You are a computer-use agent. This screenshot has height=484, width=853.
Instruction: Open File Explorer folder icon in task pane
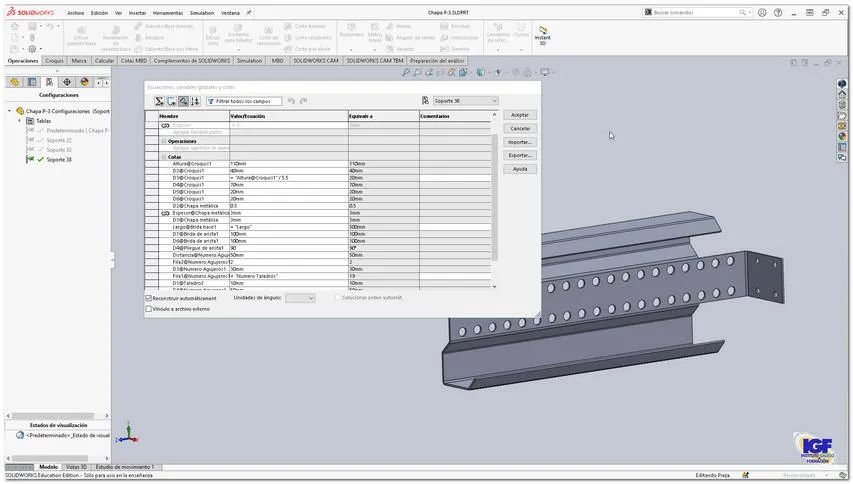tap(842, 115)
